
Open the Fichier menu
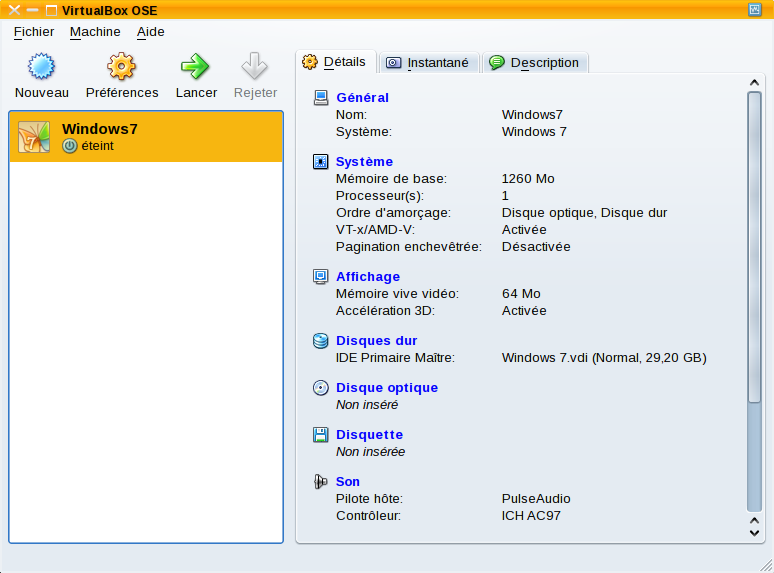[x=34, y=32]
